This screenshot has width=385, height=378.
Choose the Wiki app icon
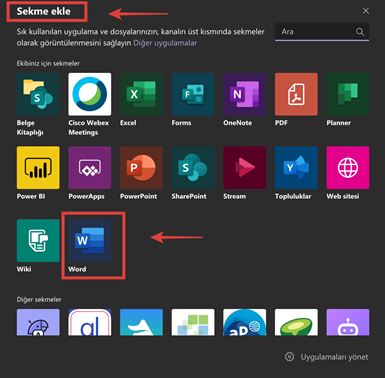[x=38, y=240]
